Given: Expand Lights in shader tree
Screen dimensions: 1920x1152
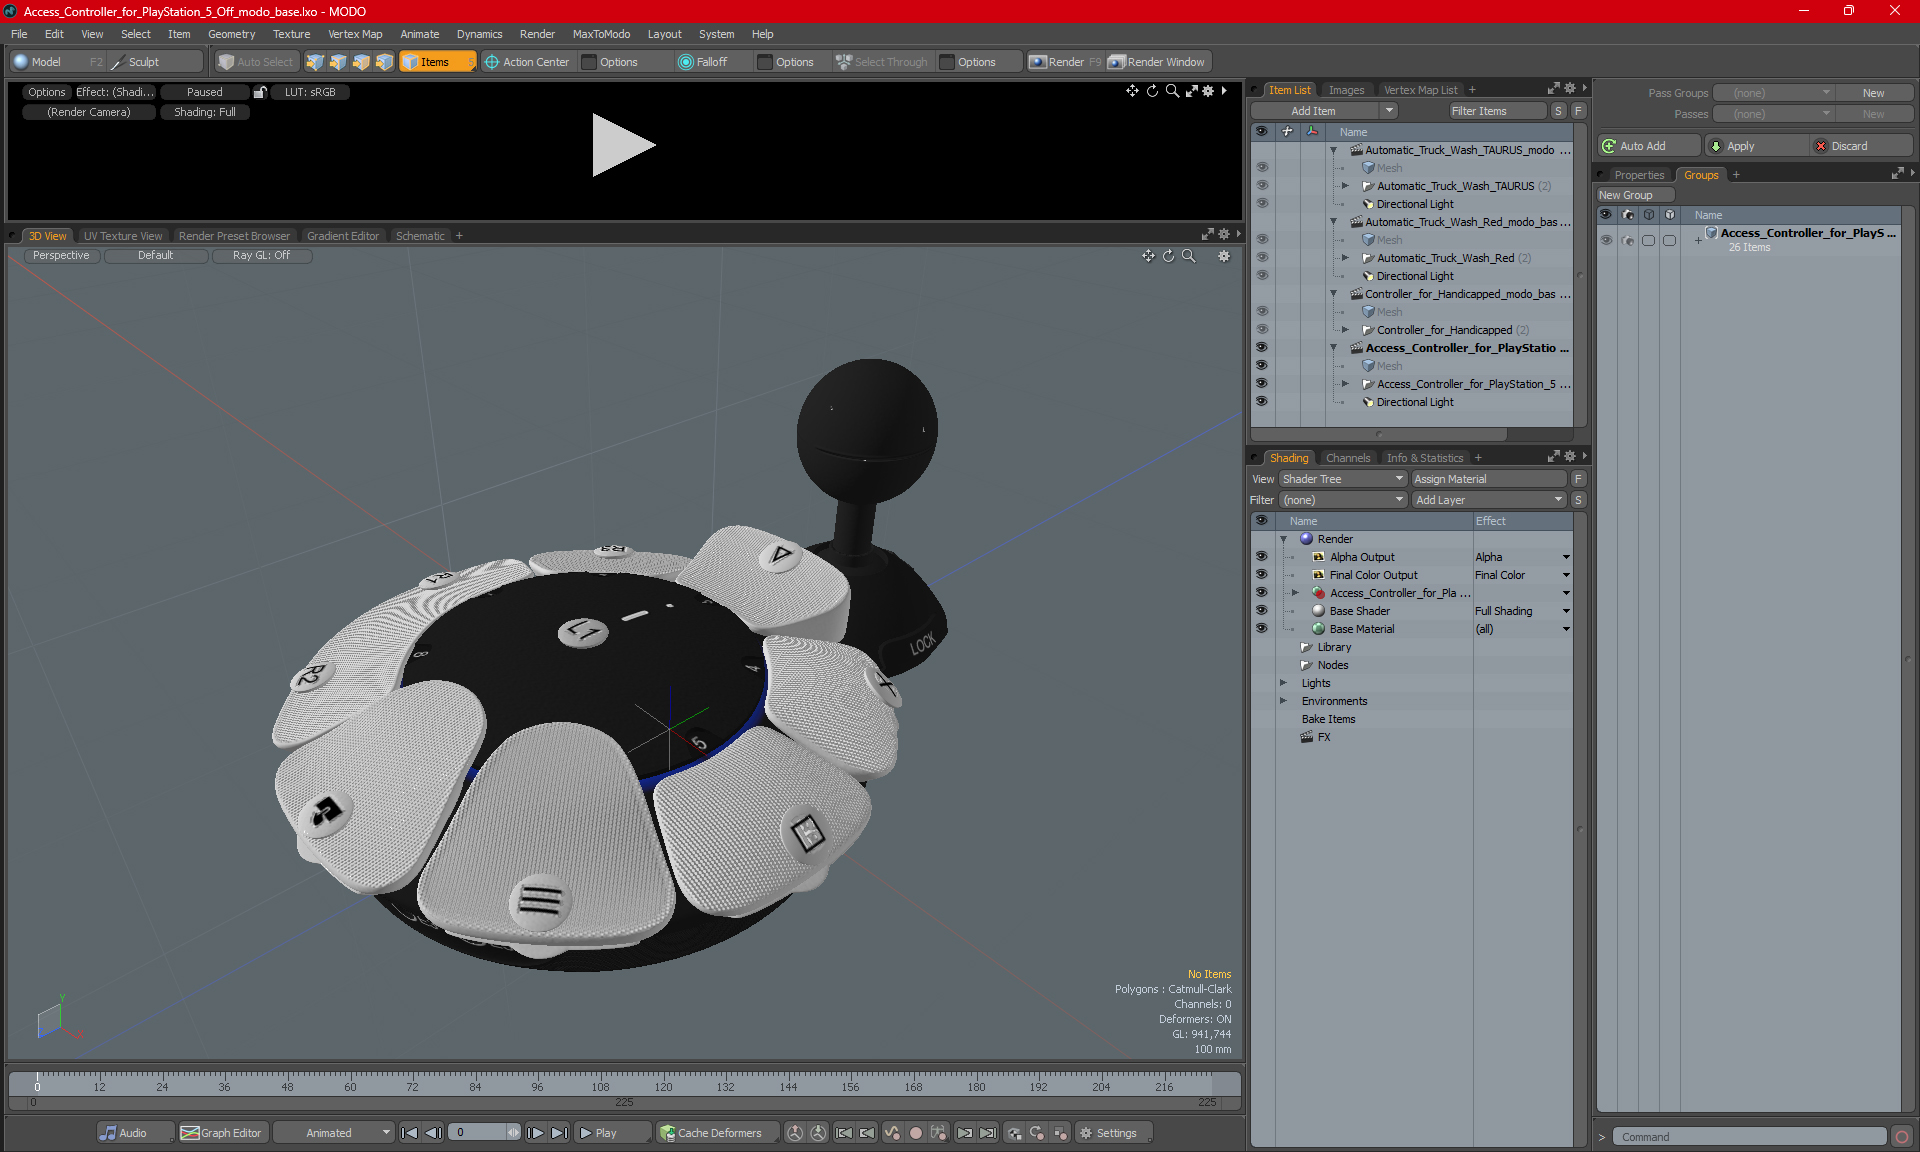Looking at the screenshot, I should pyautogui.click(x=1284, y=683).
